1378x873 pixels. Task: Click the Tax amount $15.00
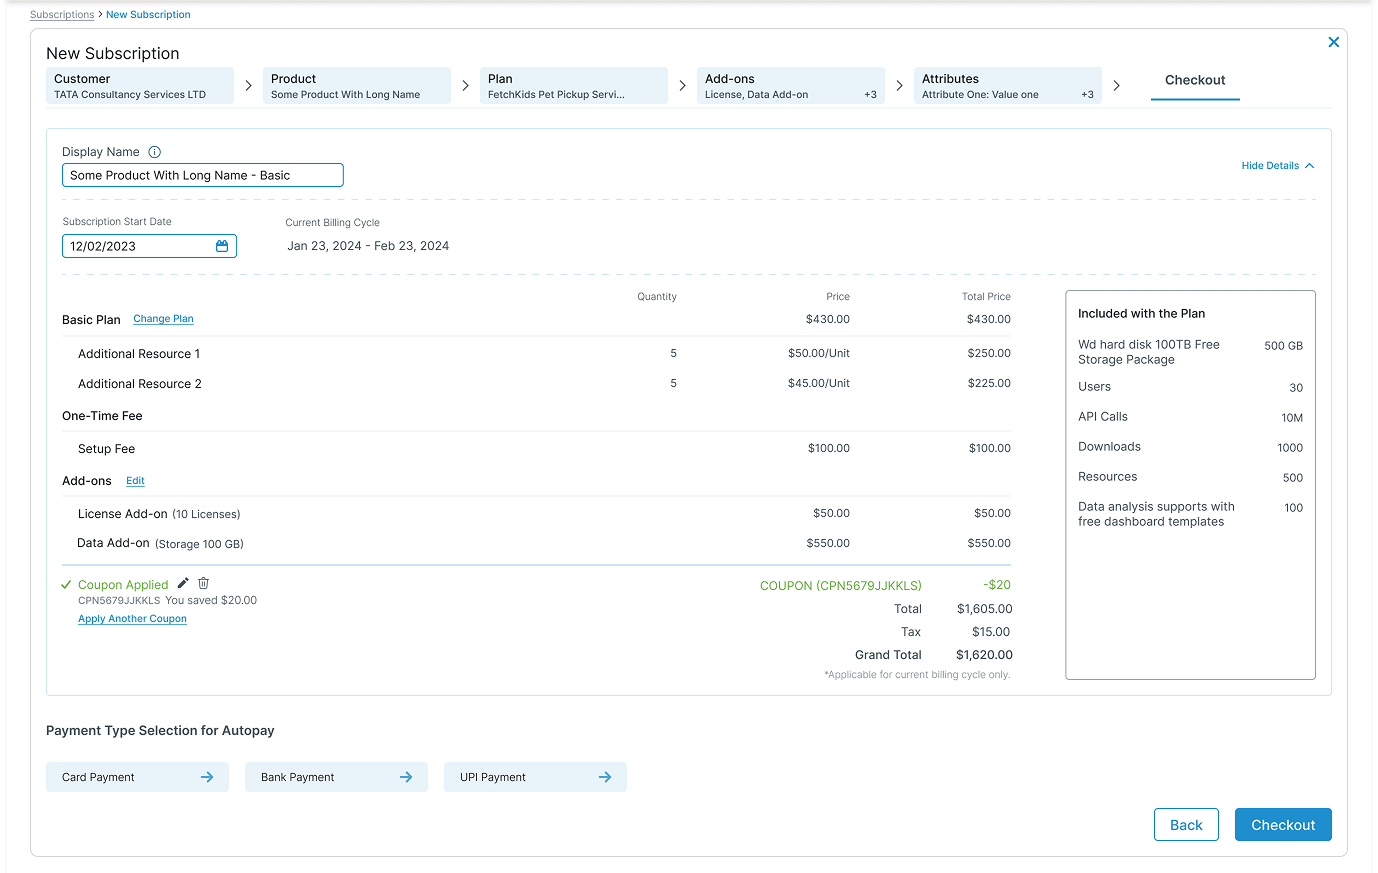pos(991,632)
